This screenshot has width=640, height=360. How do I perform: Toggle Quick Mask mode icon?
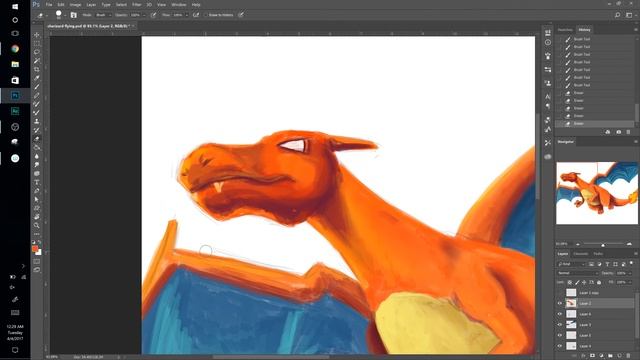tap(37, 261)
